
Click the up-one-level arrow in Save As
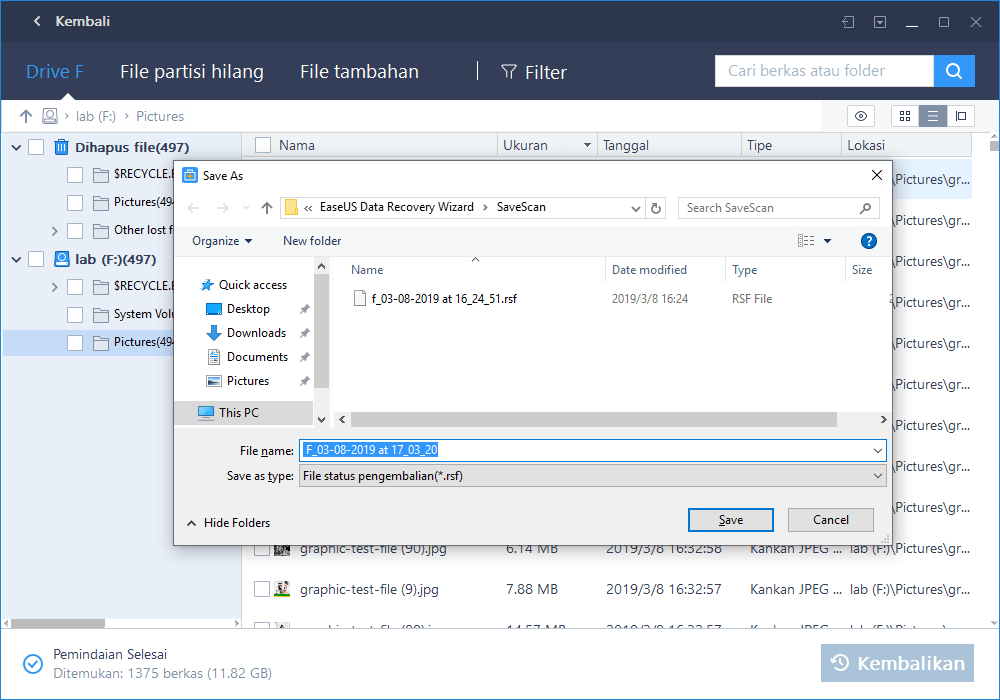point(266,207)
